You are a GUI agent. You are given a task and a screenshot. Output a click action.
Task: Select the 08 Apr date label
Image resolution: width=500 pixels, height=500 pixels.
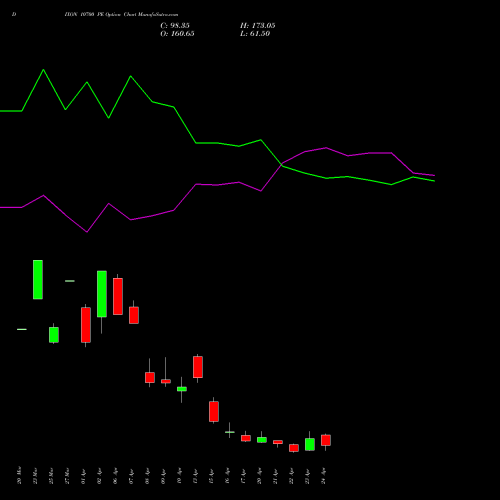[x=147, y=476]
